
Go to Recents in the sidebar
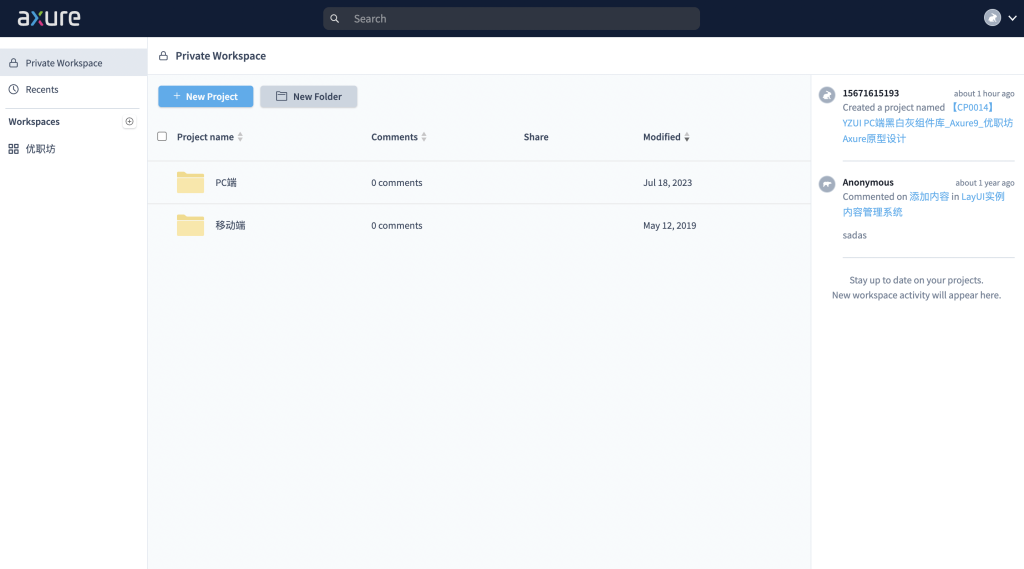coord(42,89)
